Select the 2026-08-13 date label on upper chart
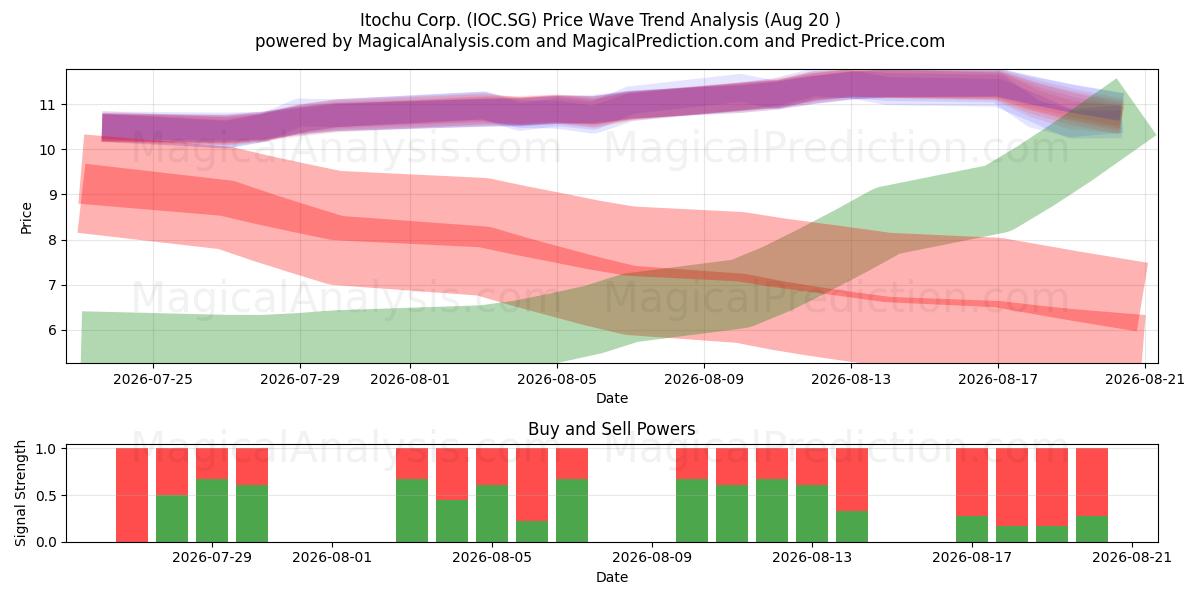Viewport: 1200px width, 600px height. pos(851,380)
